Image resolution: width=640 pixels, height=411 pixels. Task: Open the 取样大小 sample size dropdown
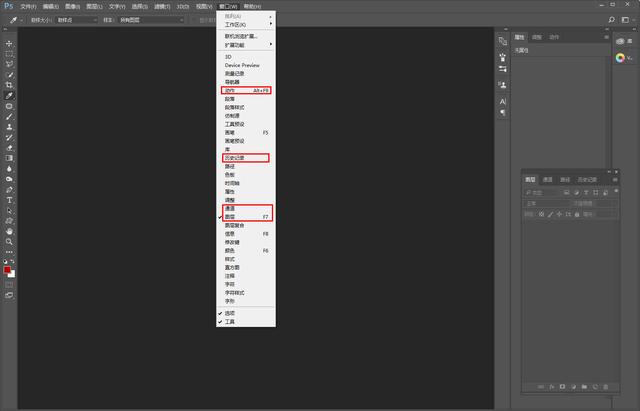tap(77, 20)
